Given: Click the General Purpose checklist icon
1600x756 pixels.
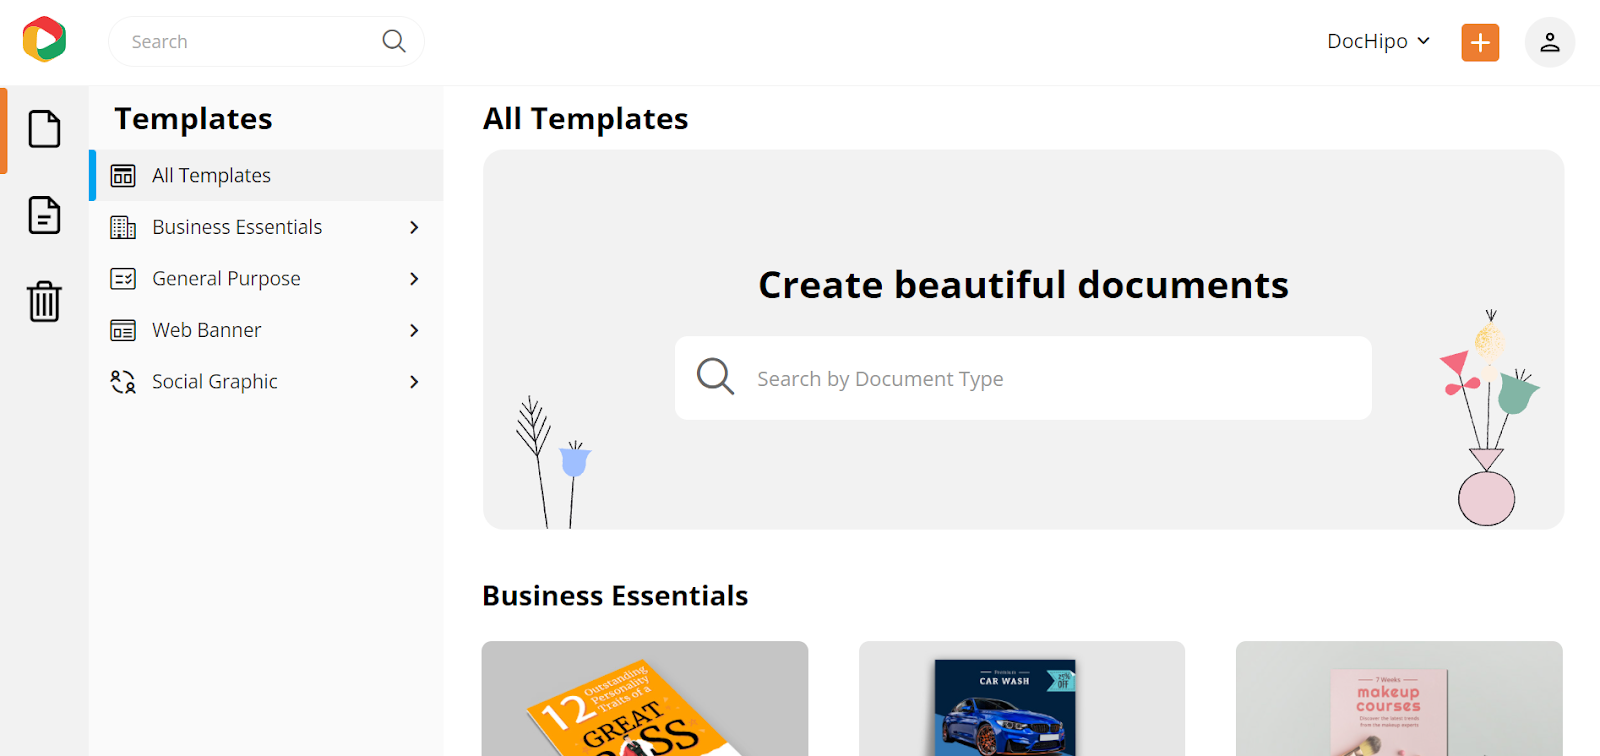Looking at the screenshot, I should 123,279.
